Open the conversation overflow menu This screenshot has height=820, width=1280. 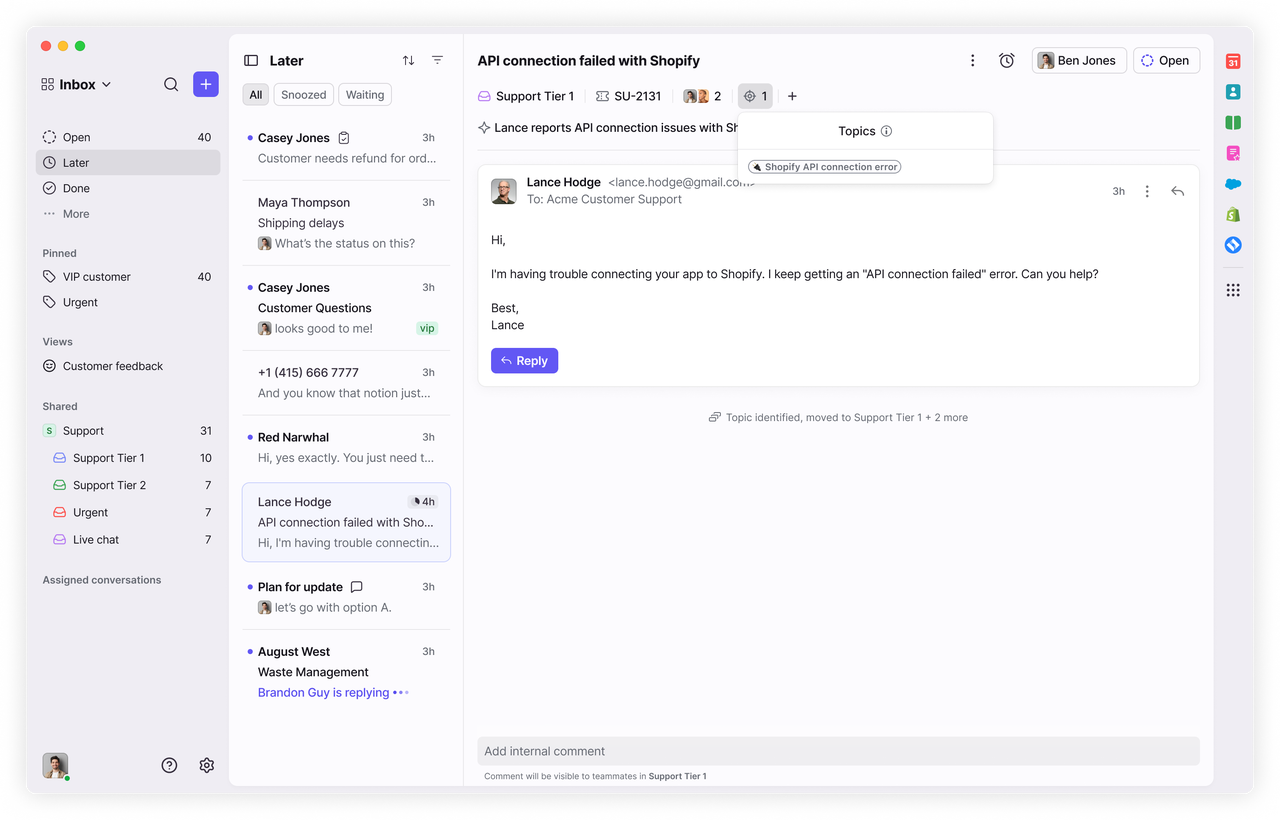(972, 60)
